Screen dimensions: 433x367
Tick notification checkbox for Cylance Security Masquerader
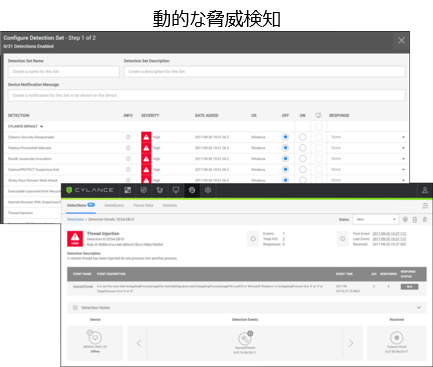coord(319,137)
